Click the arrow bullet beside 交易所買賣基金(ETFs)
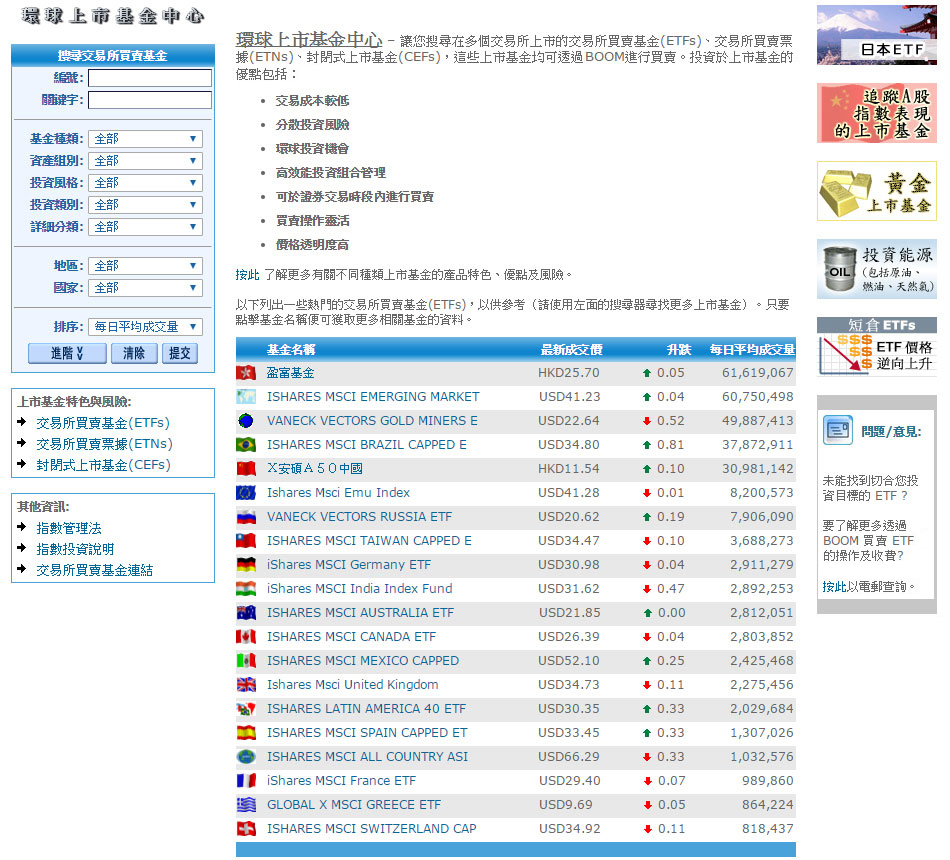The height and width of the screenshot is (860, 950). coord(22,422)
